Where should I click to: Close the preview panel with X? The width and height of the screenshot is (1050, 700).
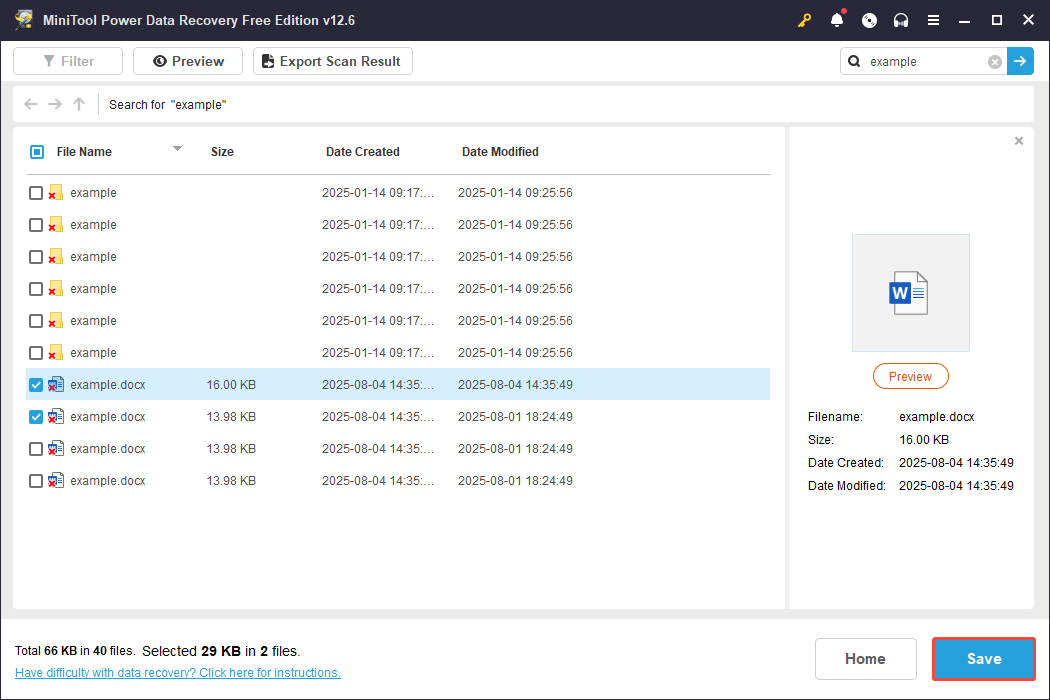pos(1019,141)
